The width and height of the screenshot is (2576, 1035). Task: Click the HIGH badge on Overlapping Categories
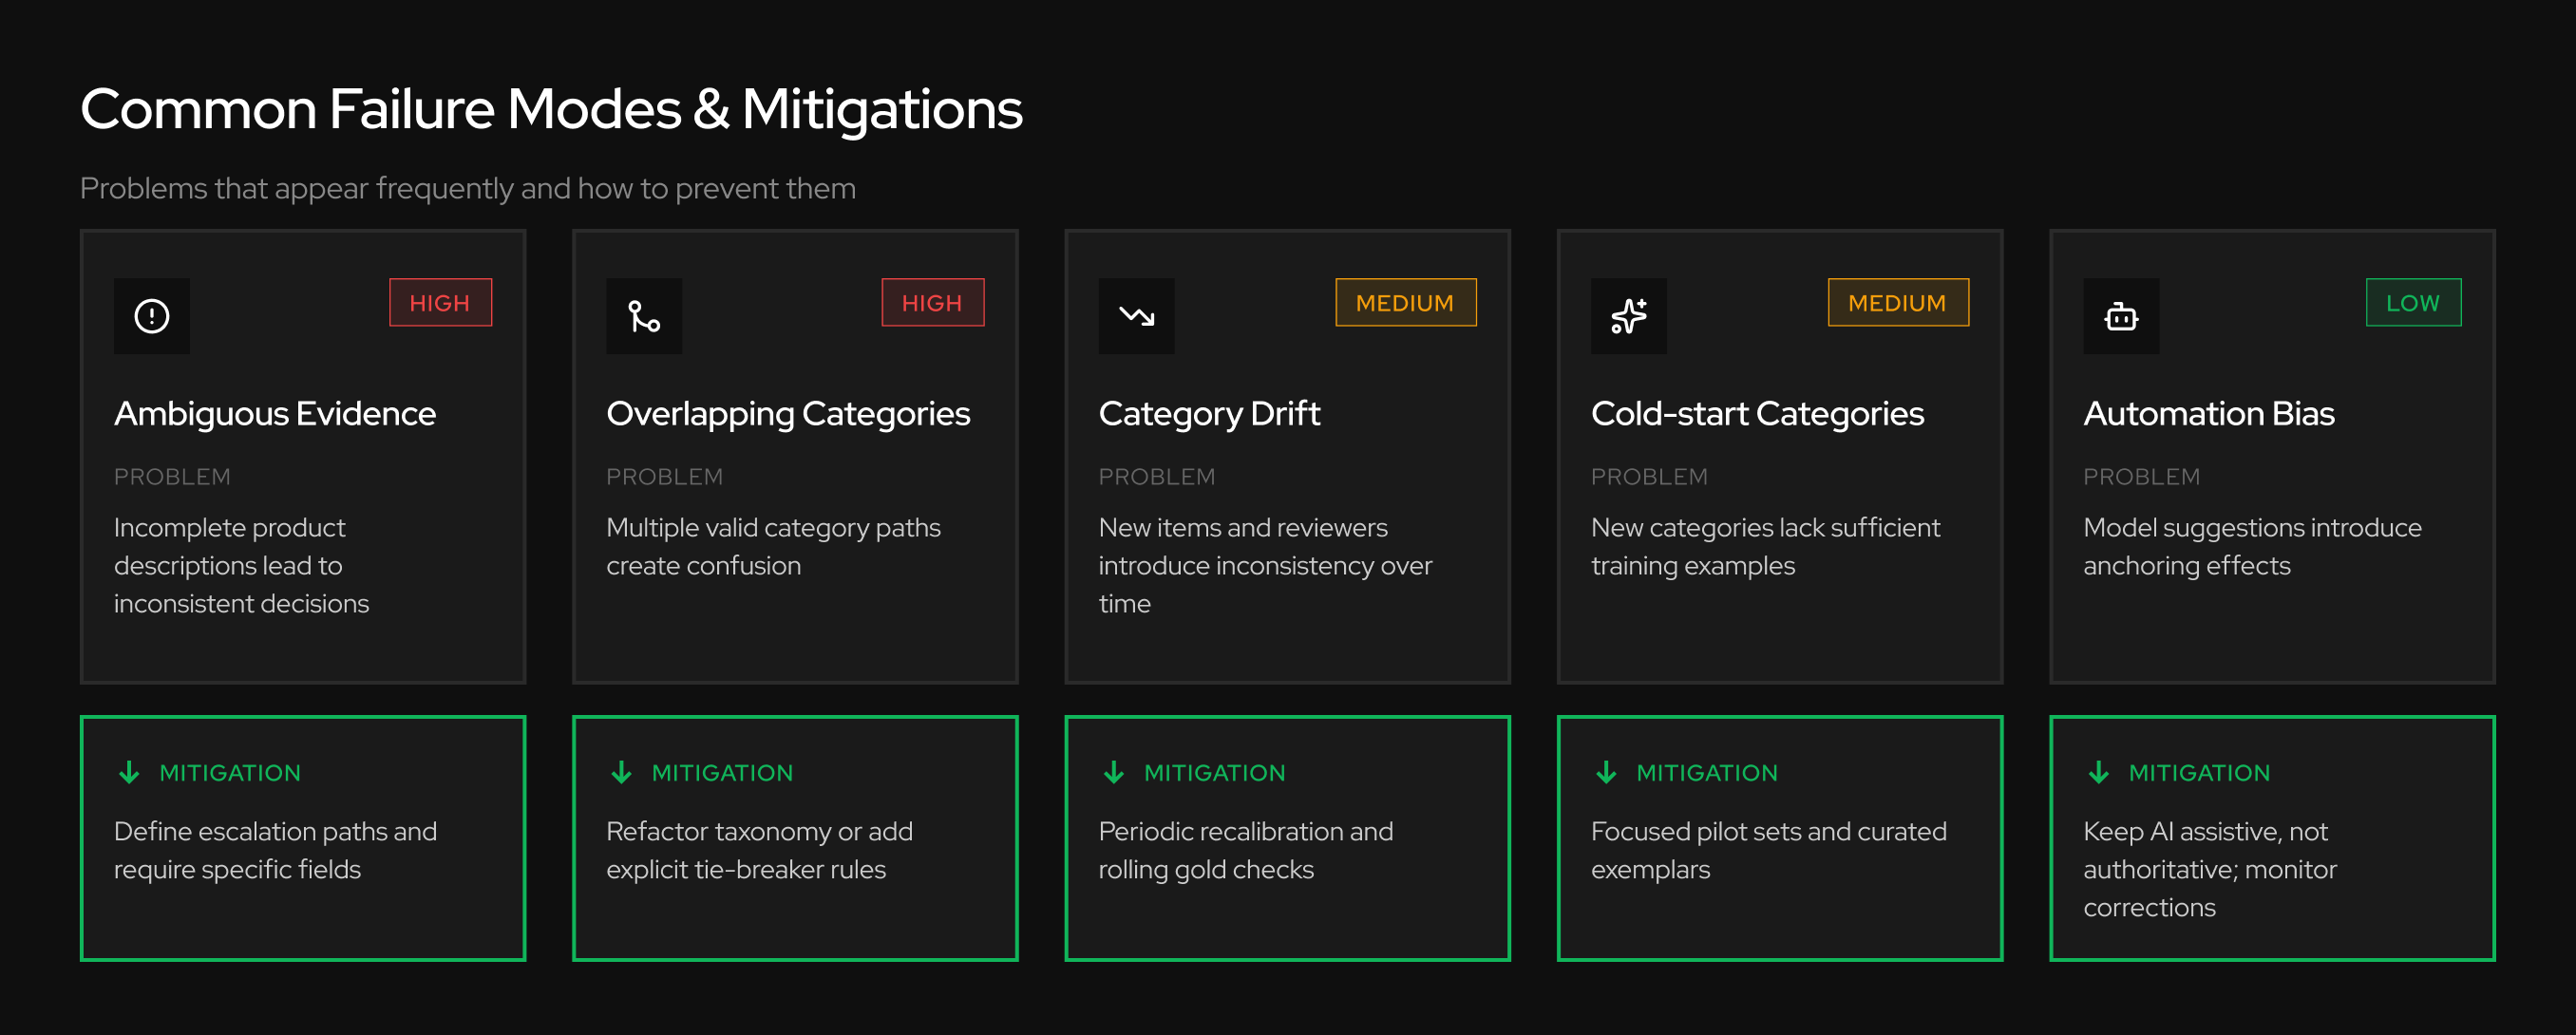coord(932,302)
